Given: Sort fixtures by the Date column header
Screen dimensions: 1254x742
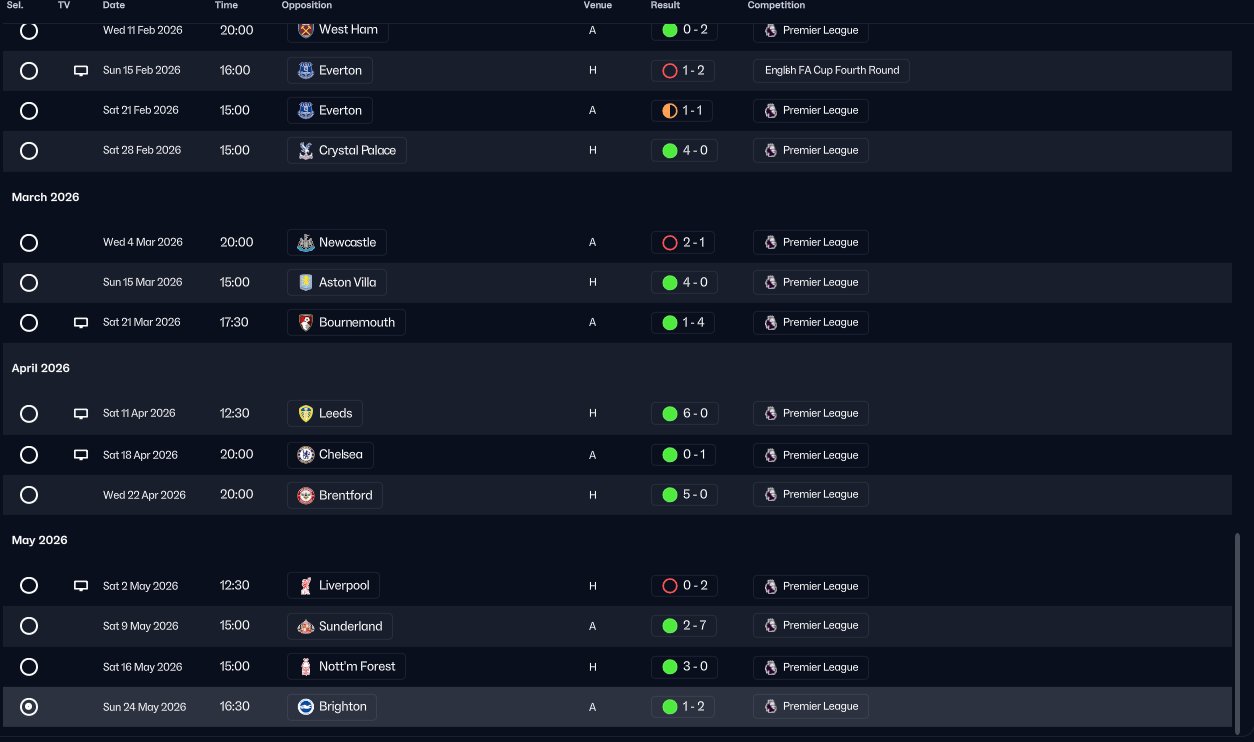Looking at the screenshot, I should pyautogui.click(x=114, y=6).
